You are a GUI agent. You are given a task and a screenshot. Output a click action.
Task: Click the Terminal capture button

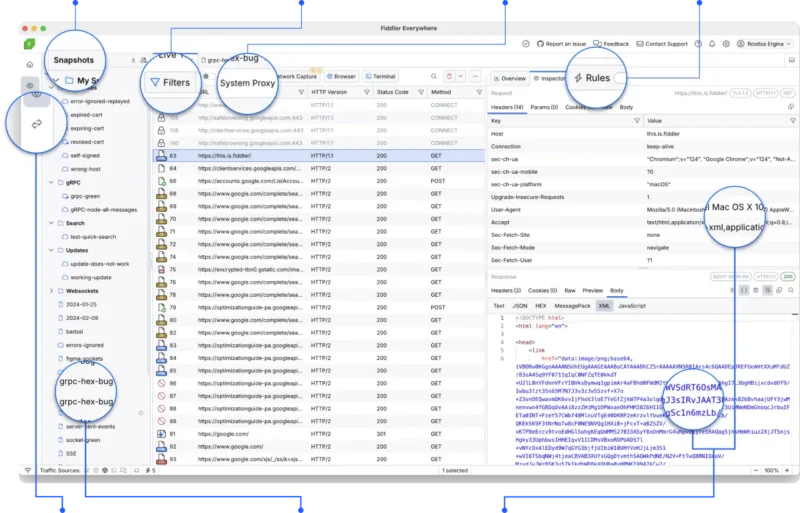380,77
